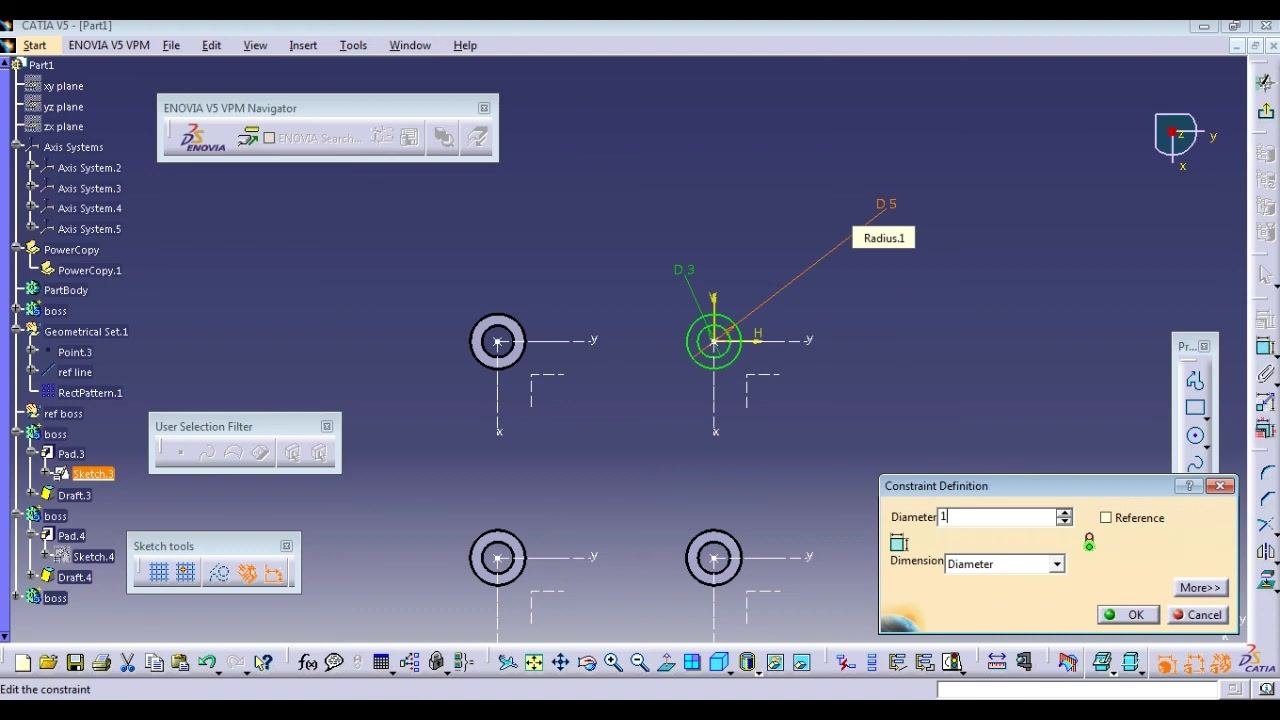Screen dimensions: 1280x720
Task: Increase the Diameter value with up spinner
Action: 1064,513
